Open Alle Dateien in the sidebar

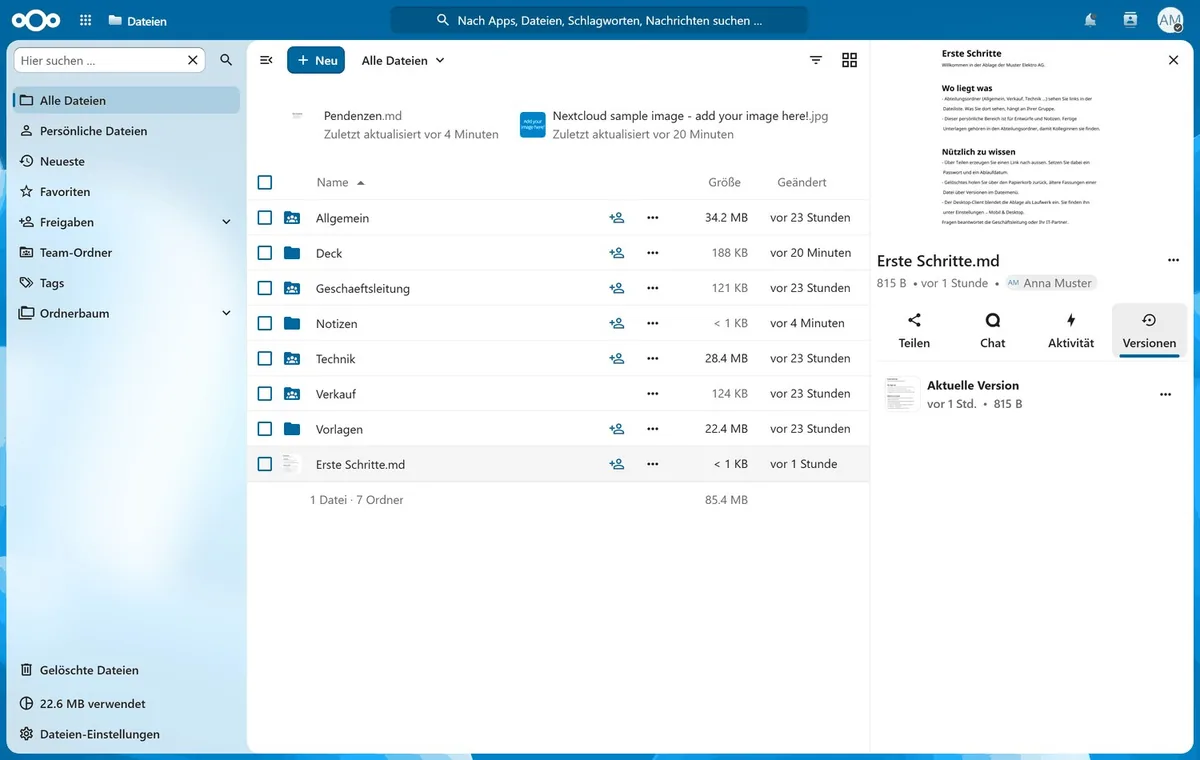[x=127, y=100]
